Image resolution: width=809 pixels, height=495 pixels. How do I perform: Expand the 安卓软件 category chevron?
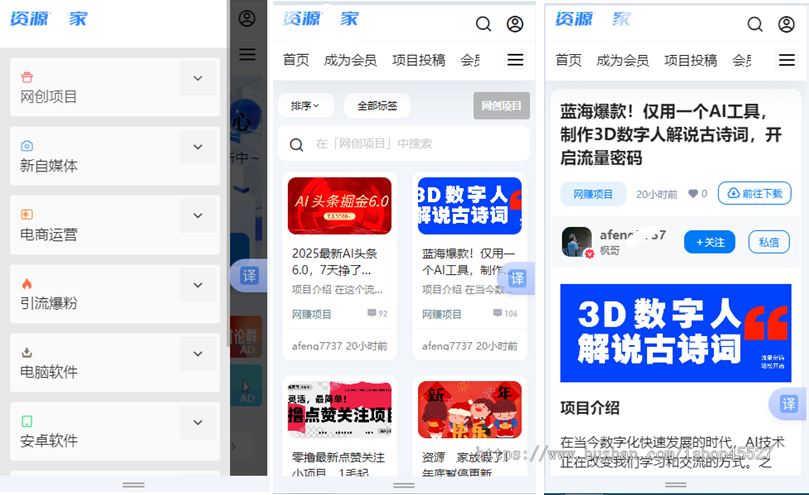[198, 422]
